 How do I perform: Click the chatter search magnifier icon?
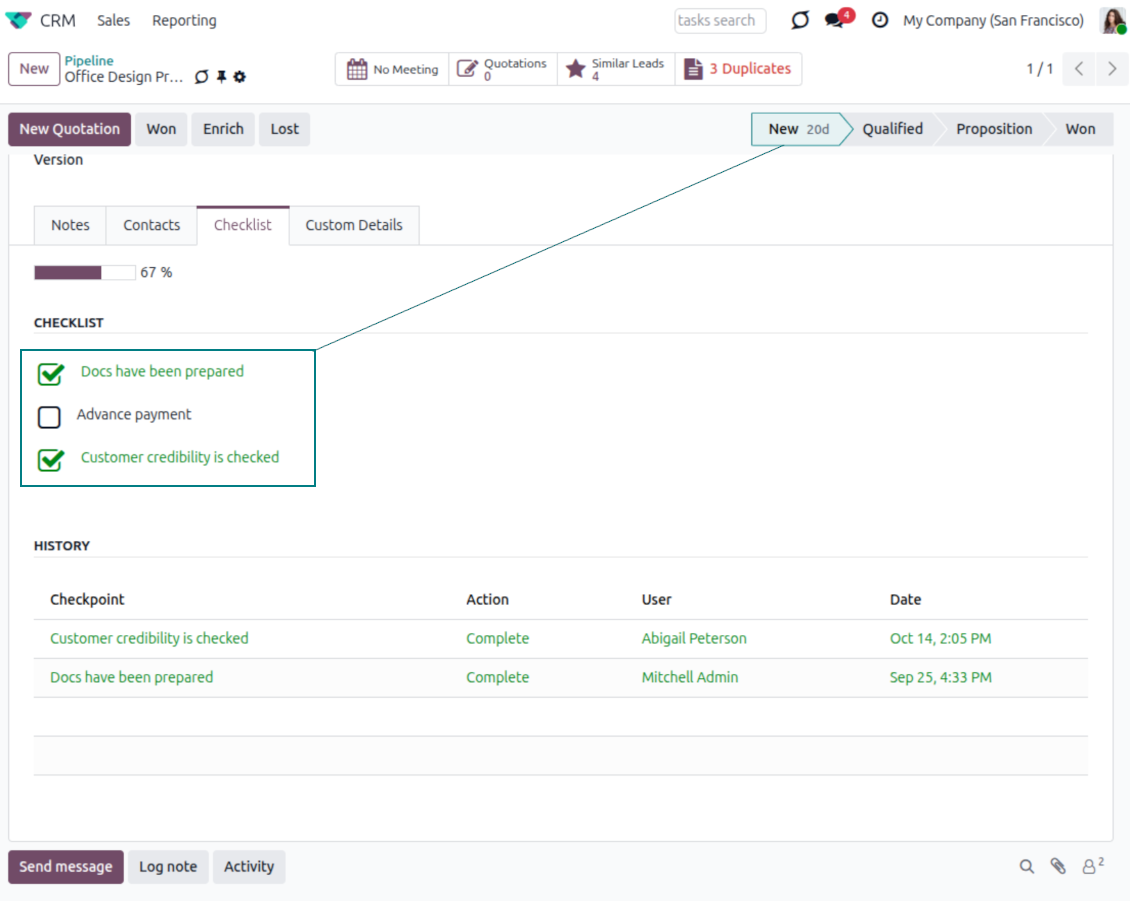pos(1026,867)
